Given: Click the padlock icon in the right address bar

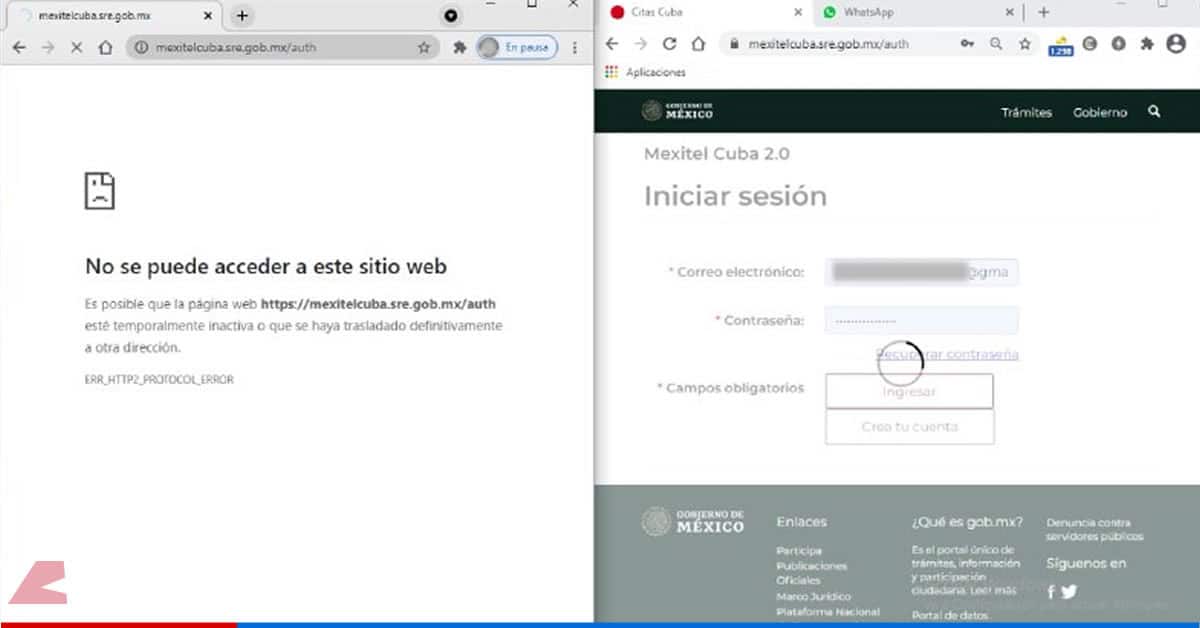Looking at the screenshot, I should 735,44.
